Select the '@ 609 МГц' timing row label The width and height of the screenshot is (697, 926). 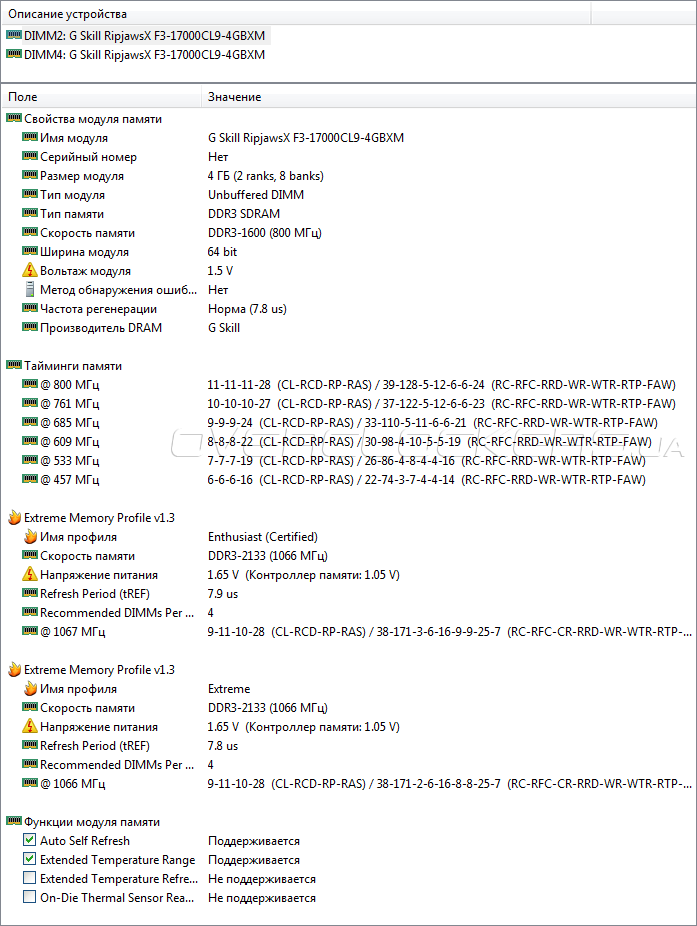(70, 442)
